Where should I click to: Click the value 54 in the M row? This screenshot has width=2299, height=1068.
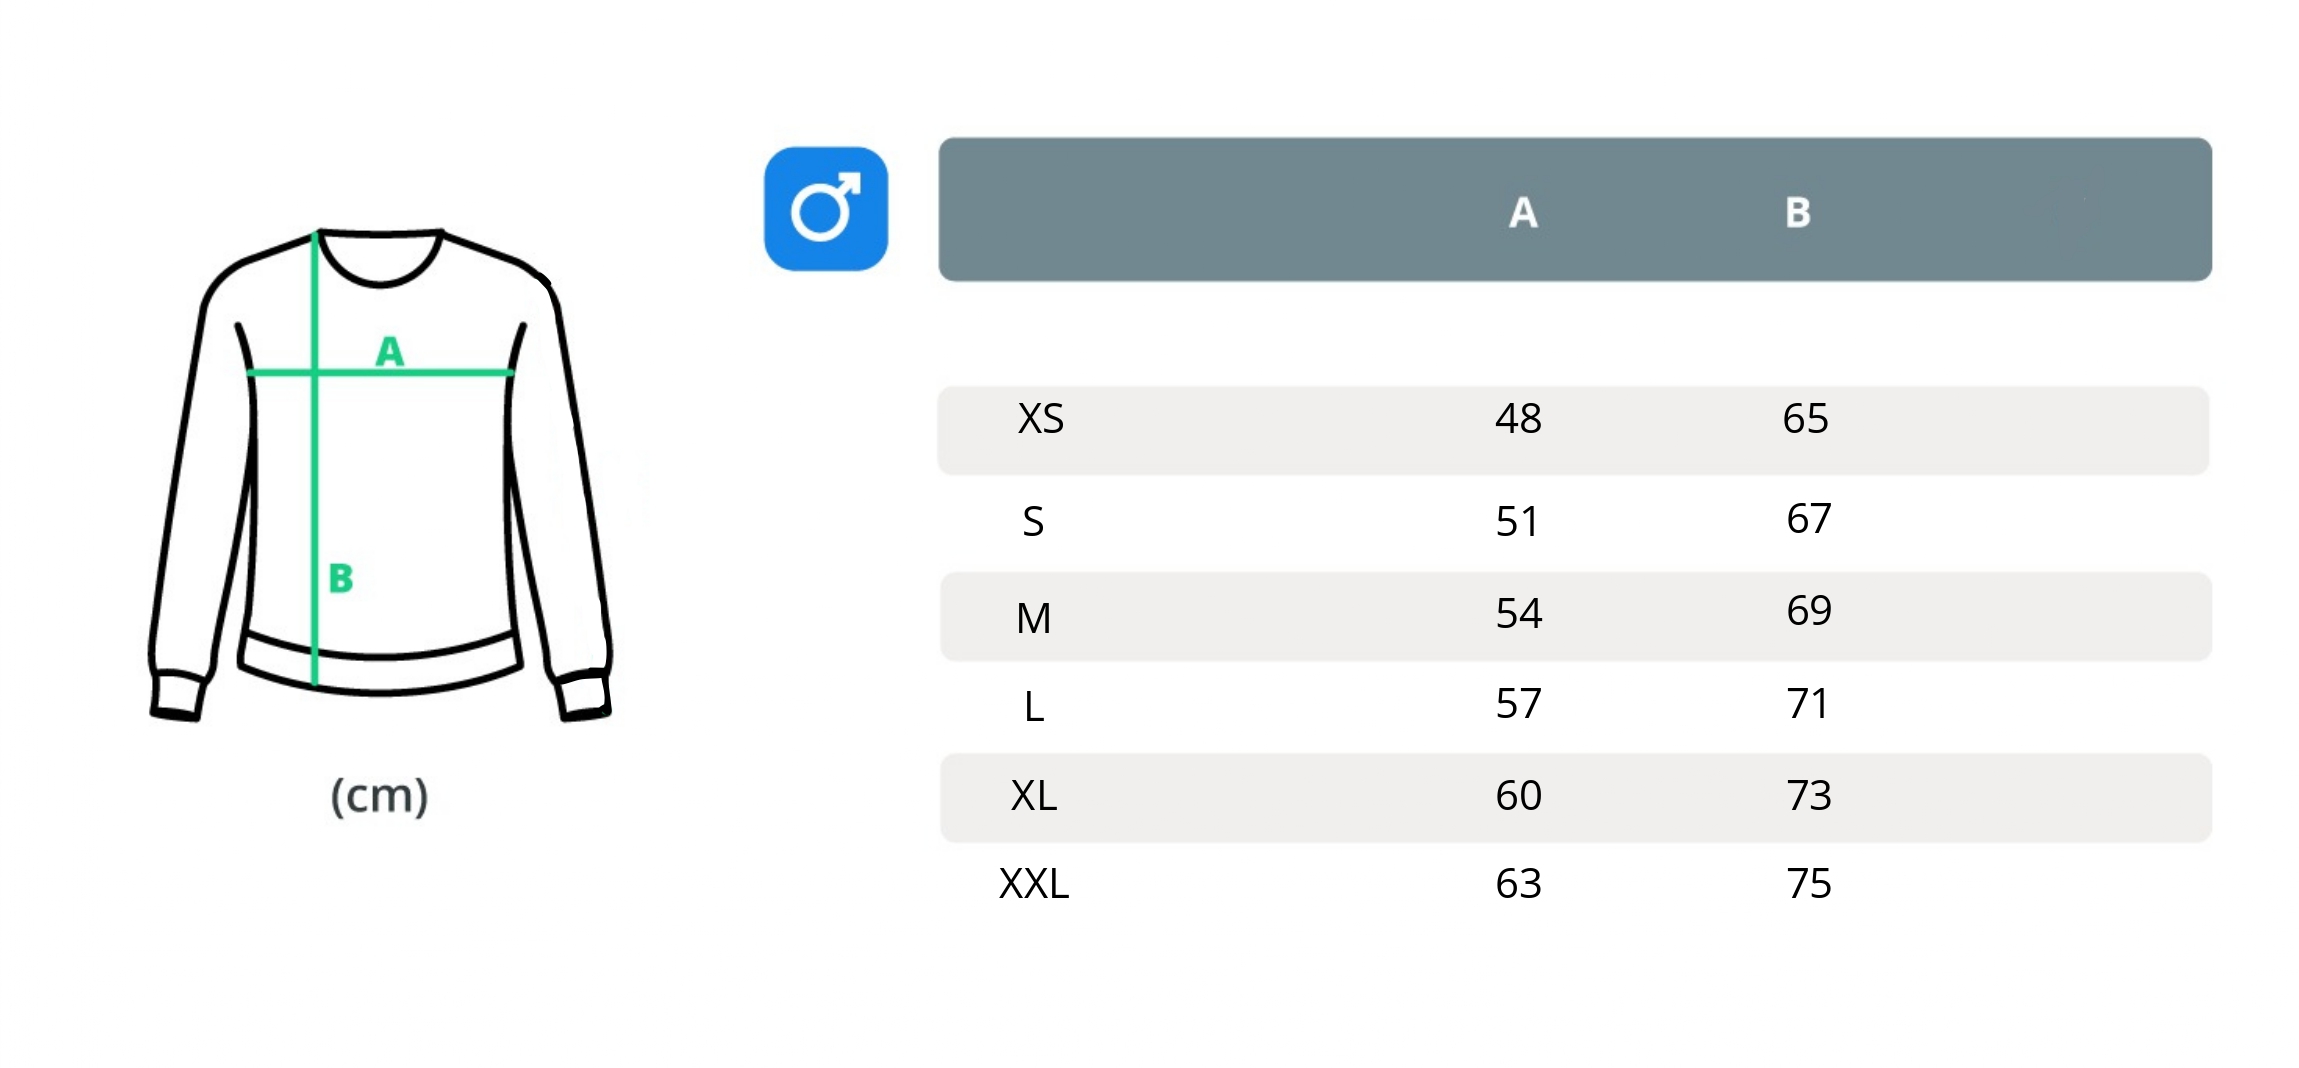click(1518, 613)
